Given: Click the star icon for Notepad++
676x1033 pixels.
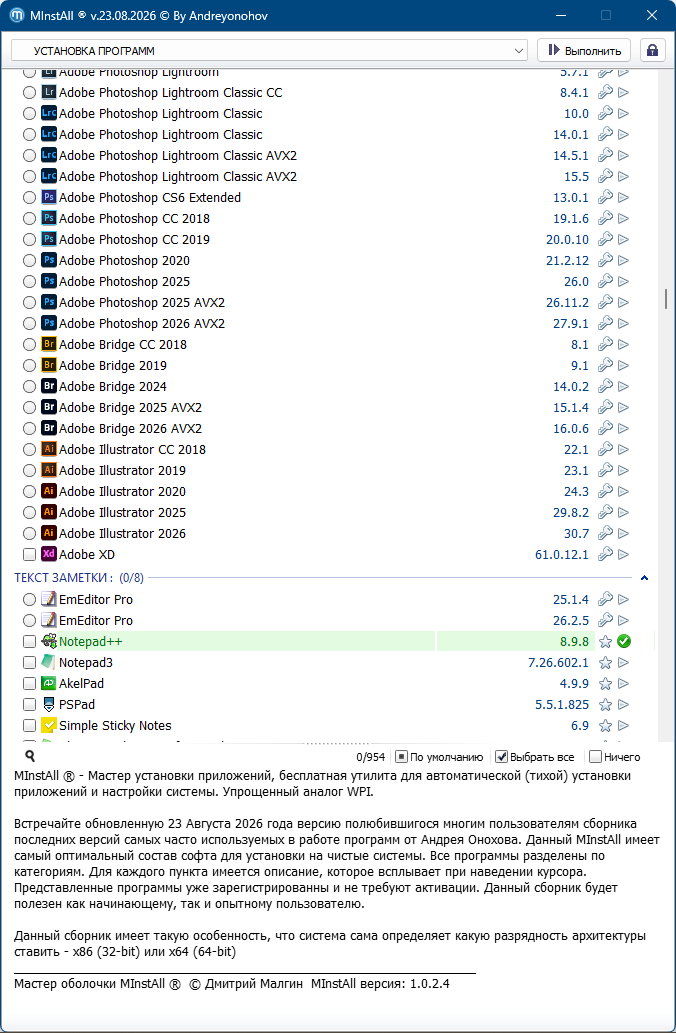Looking at the screenshot, I should click(606, 642).
